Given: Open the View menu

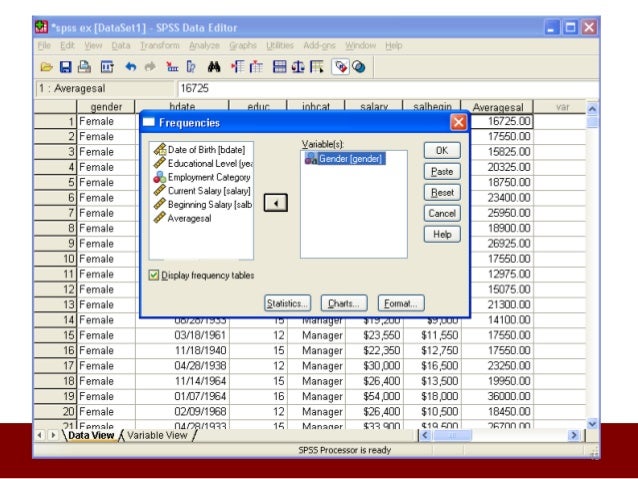Looking at the screenshot, I should tap(93, 45).
